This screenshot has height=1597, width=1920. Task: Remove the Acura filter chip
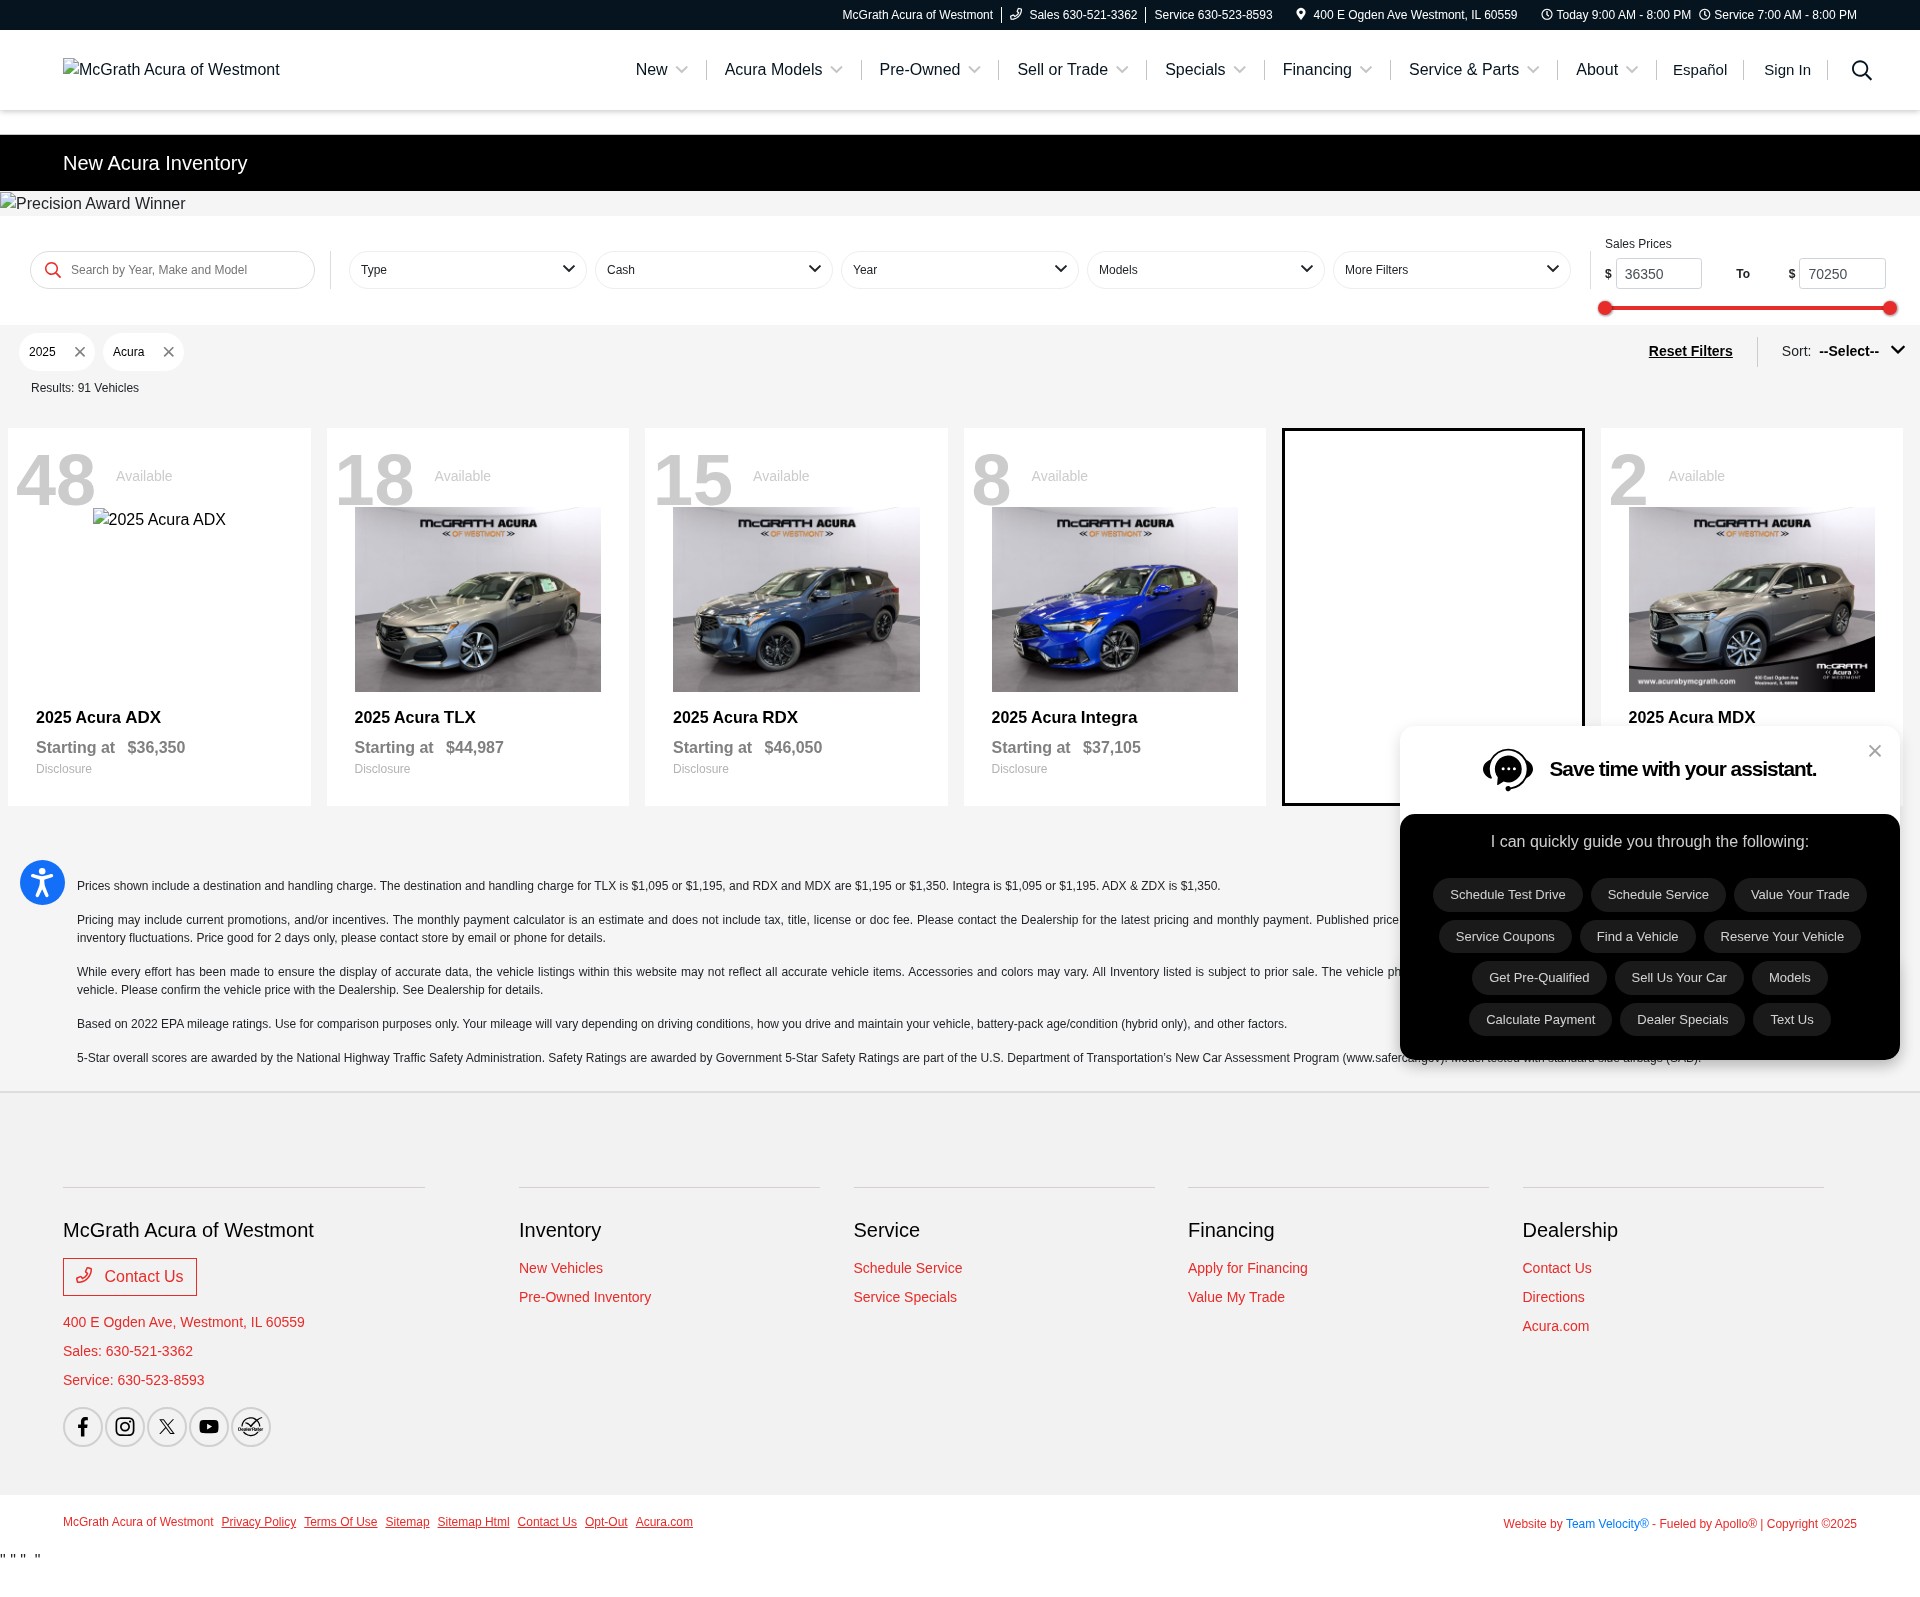pyautogui.click(x=168, y=352)
